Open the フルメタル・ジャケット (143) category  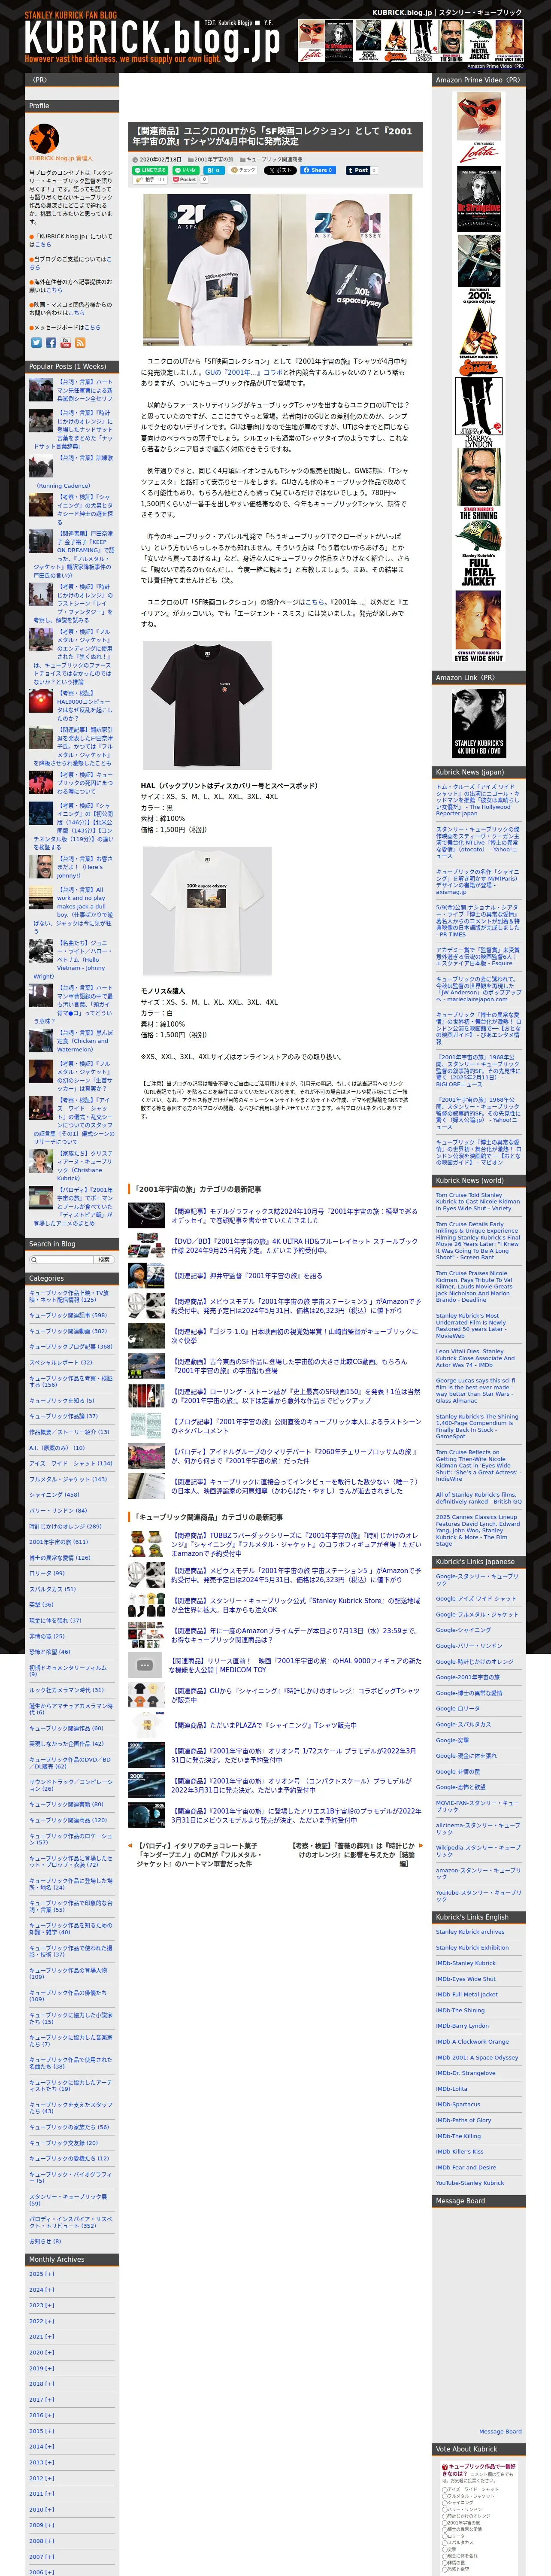tap(68, 1479)
